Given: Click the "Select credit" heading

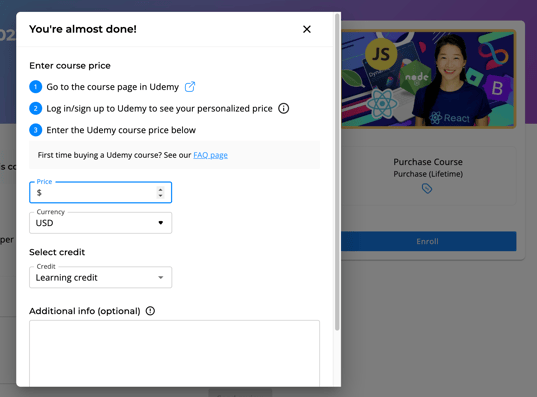Looking at the screenshot, I should pos(57,252).
